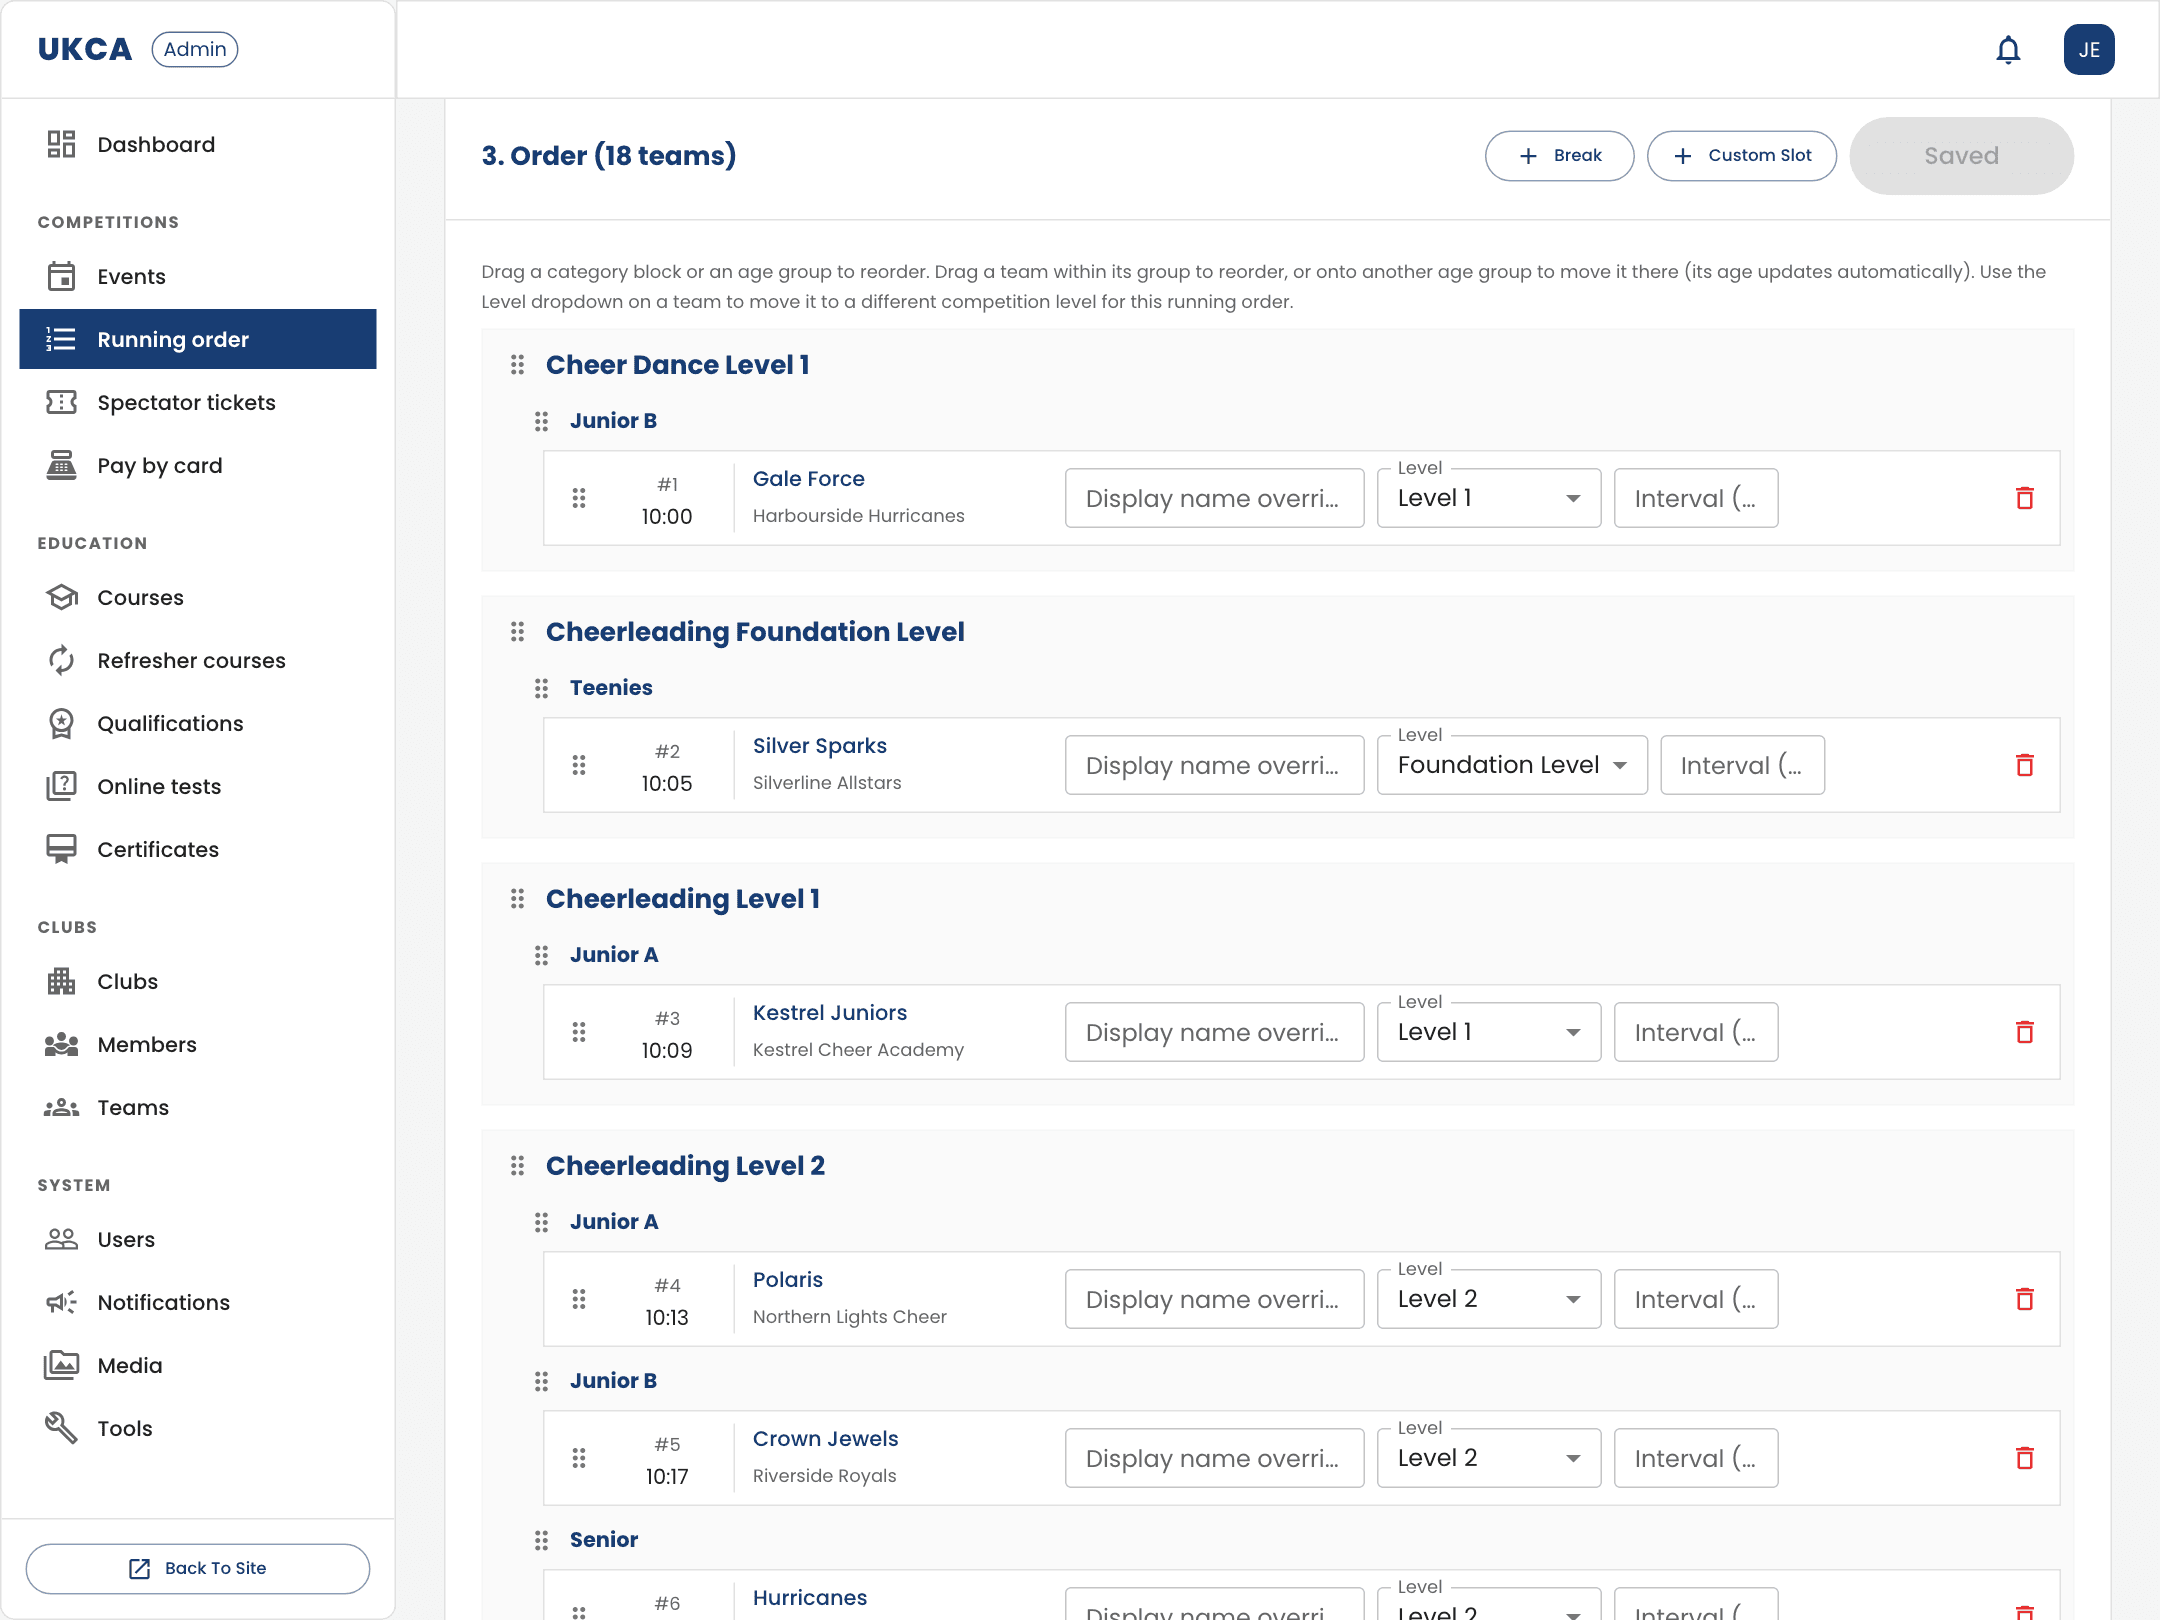Remove Polaris using its trash icon
The height and width of the screenshot is (1620, 2160).
click(2024, 1299)
